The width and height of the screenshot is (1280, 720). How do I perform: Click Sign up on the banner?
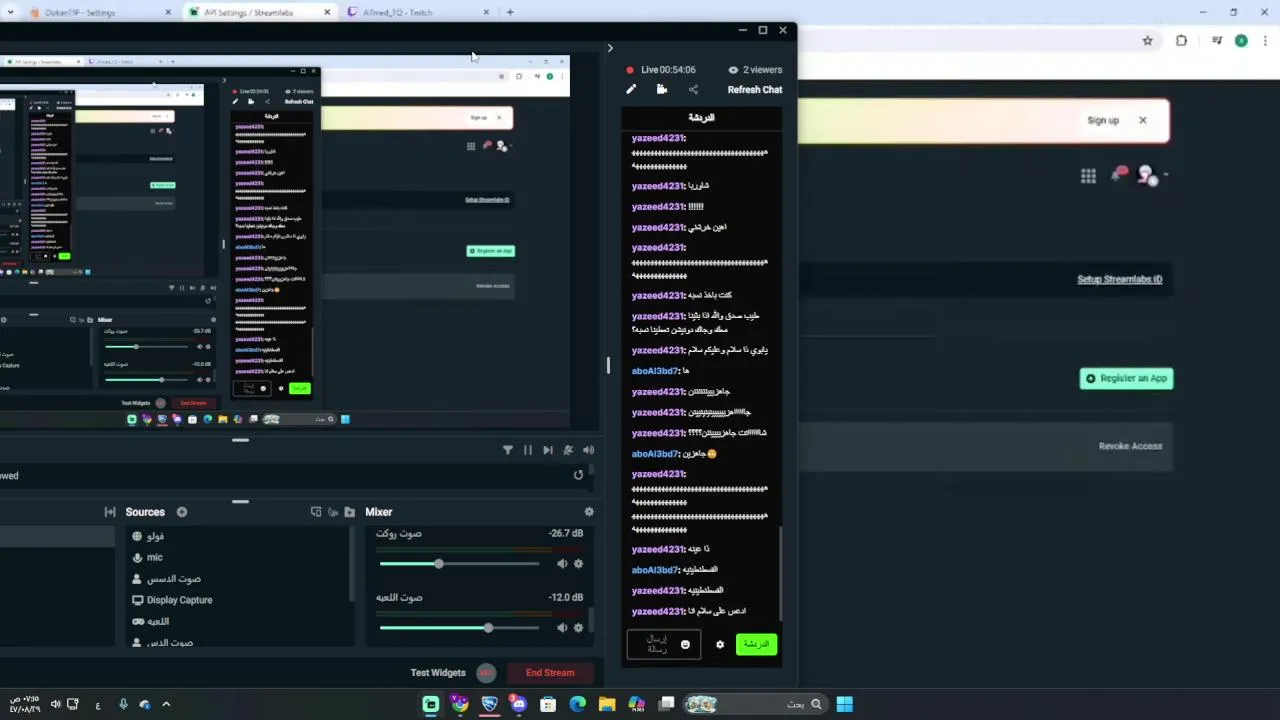point(1103,120)
